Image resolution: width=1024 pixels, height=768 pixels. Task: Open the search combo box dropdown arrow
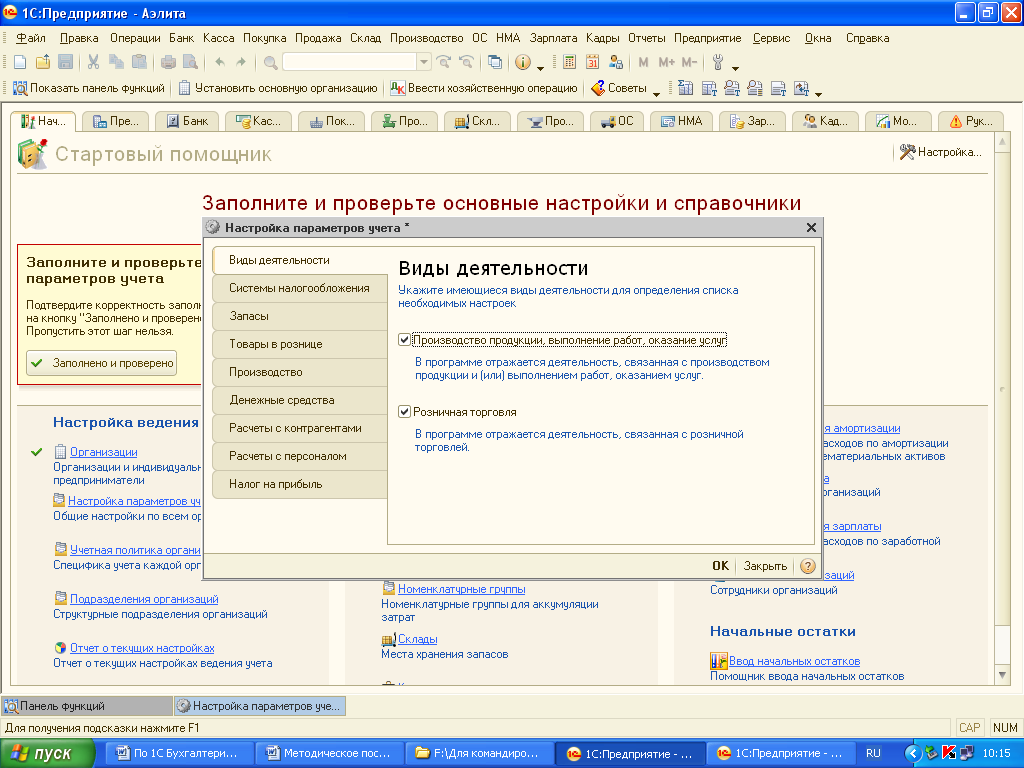[424, 62]
